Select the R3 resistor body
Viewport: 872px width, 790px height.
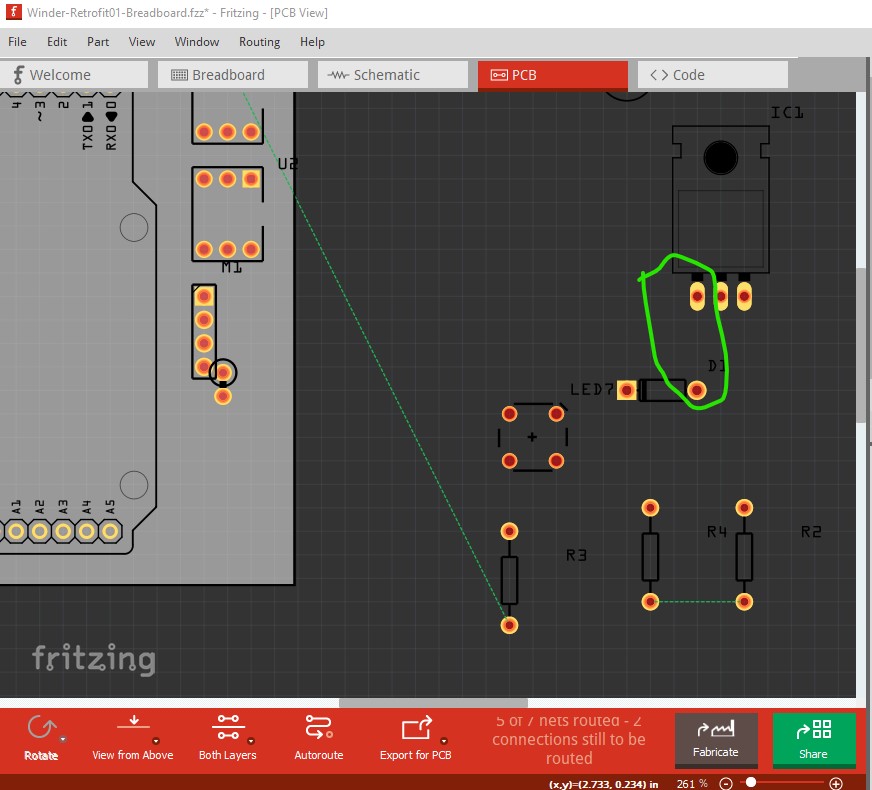click(509, 580)
